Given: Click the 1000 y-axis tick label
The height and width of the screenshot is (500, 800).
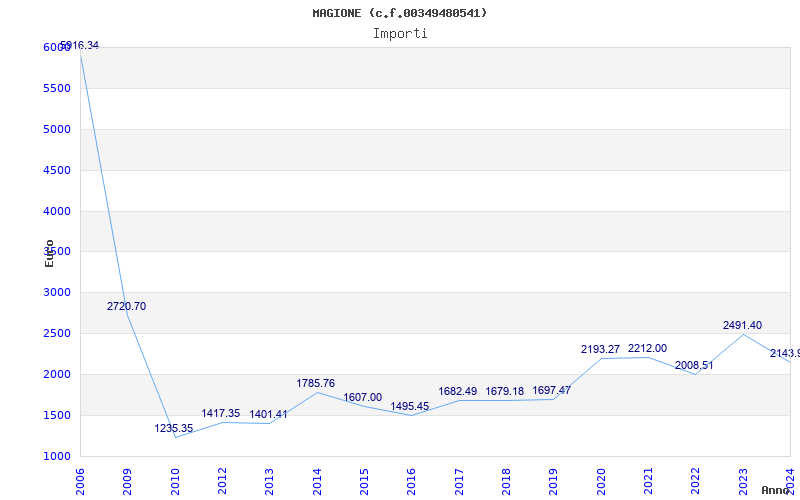Looking at the screenshot, I should (57, 456).
